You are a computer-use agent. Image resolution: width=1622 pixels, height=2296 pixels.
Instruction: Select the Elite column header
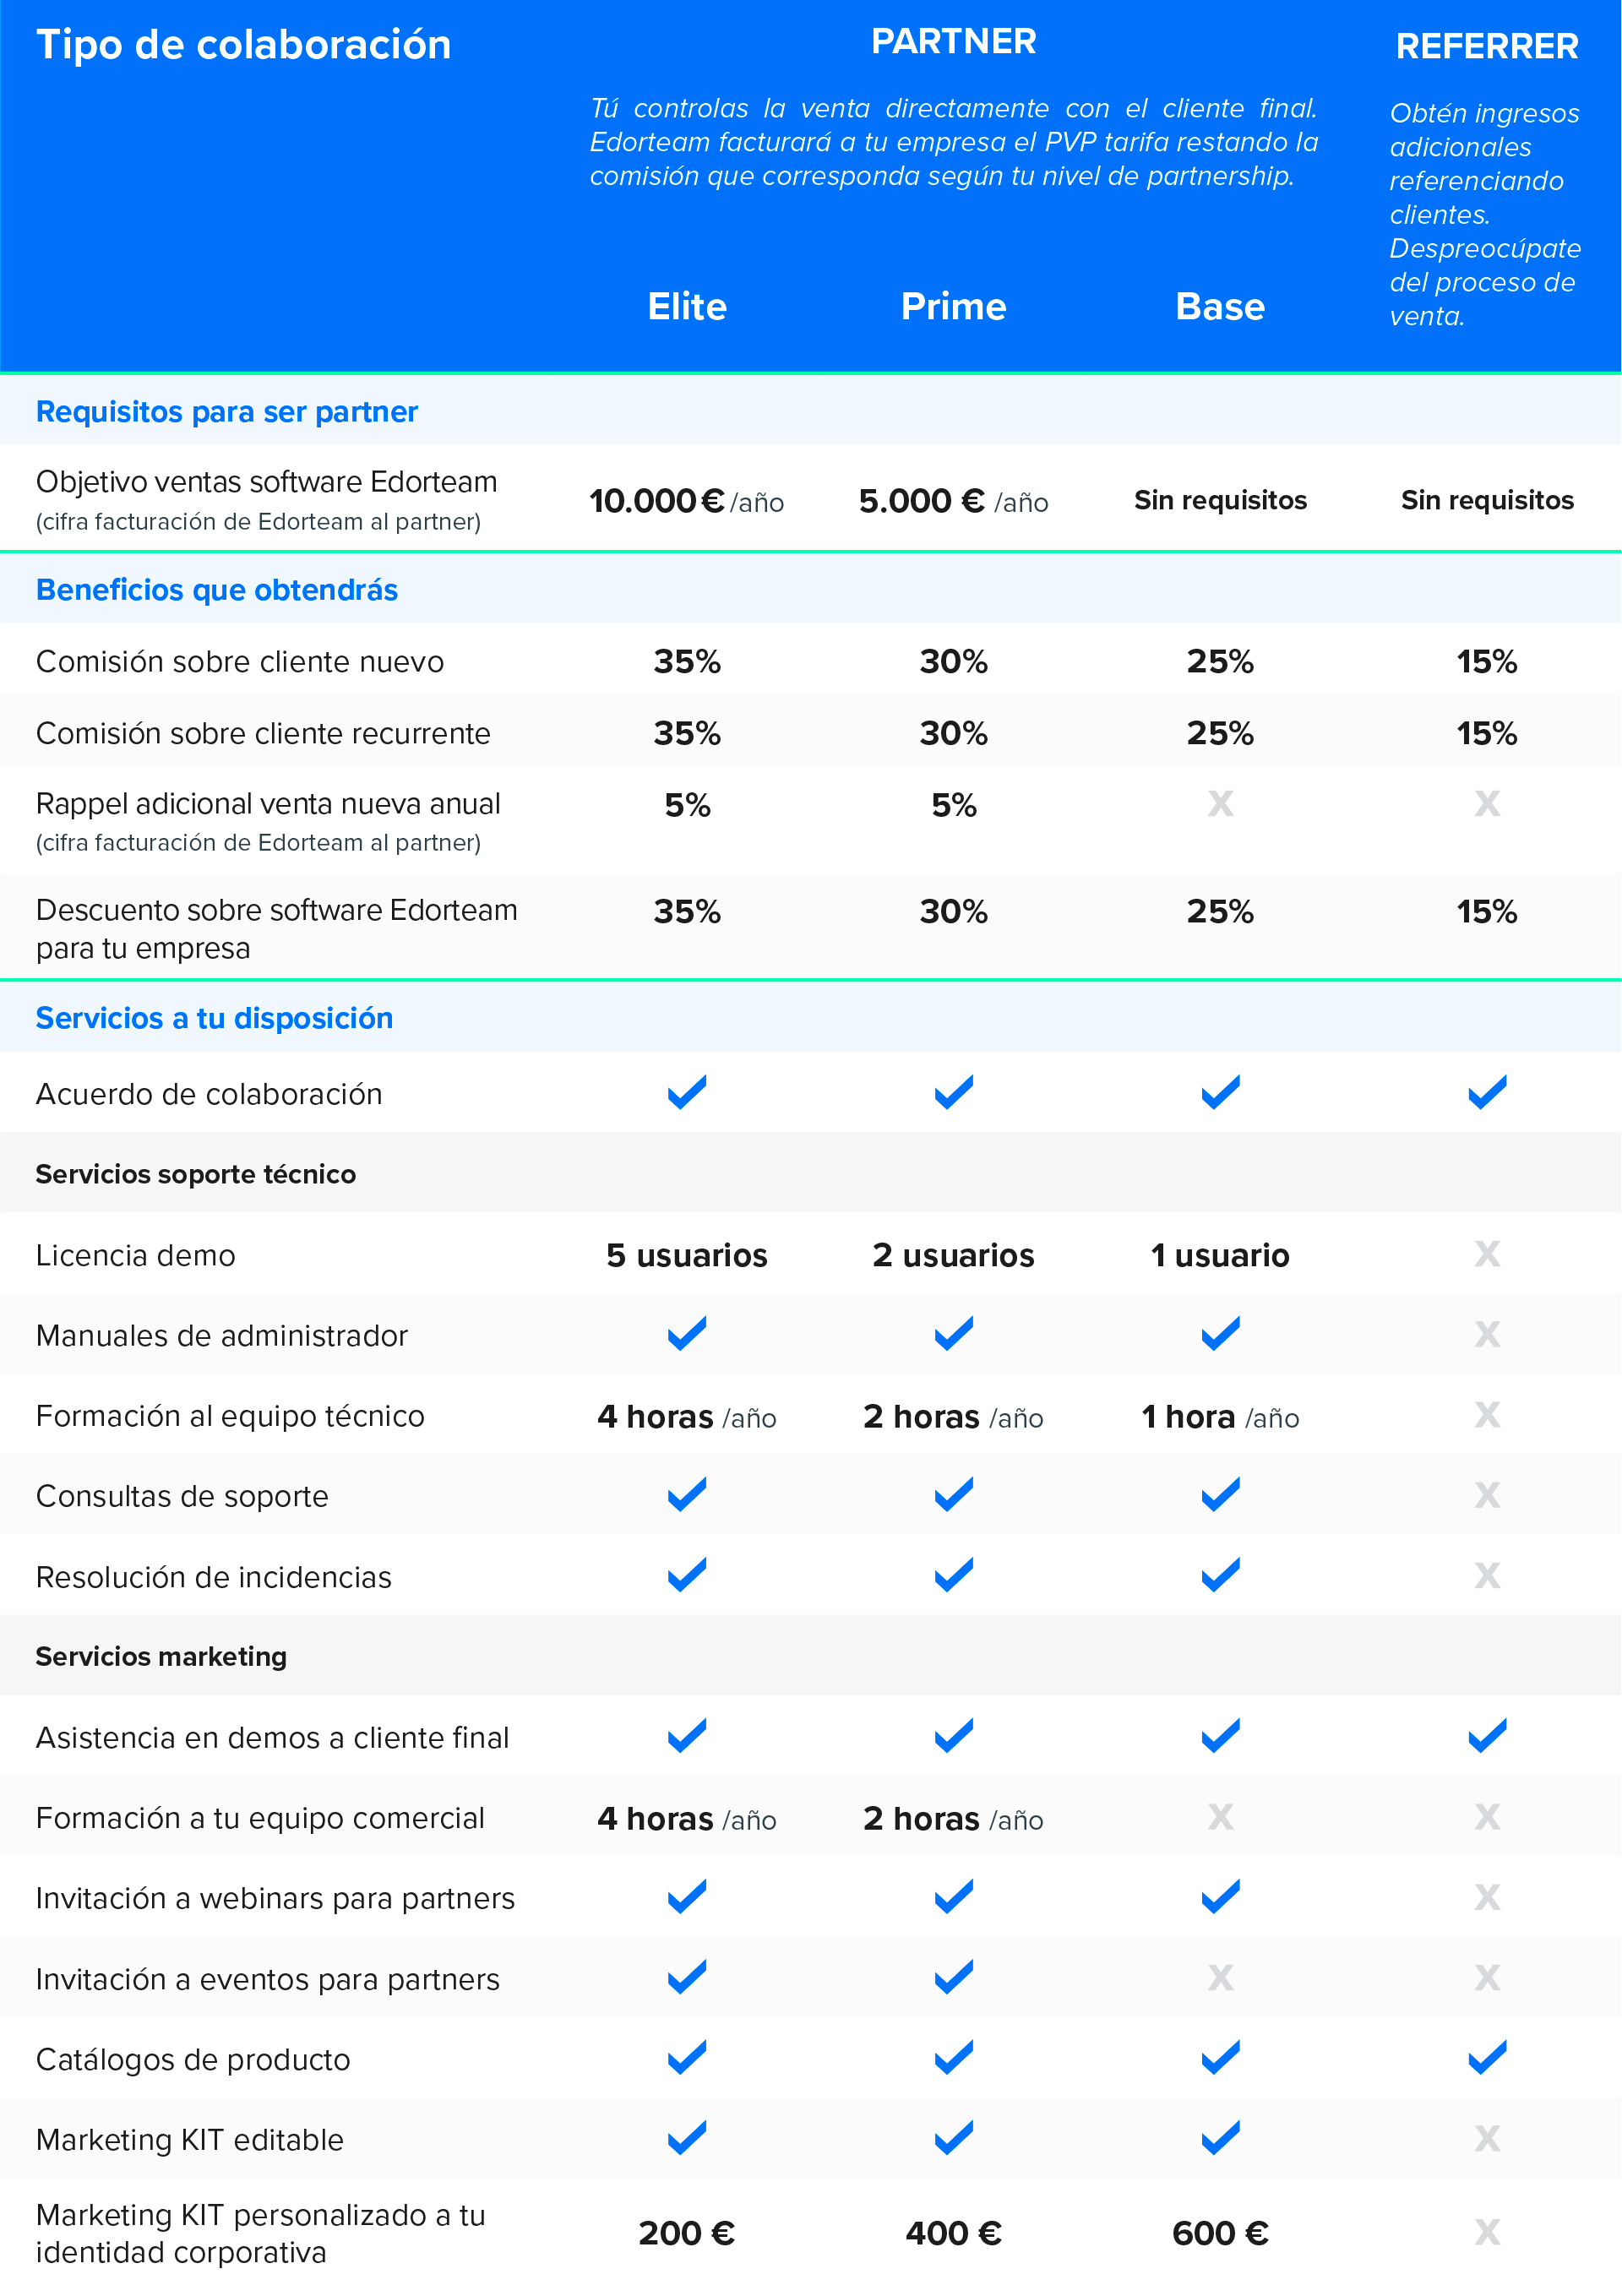point(687,306)
